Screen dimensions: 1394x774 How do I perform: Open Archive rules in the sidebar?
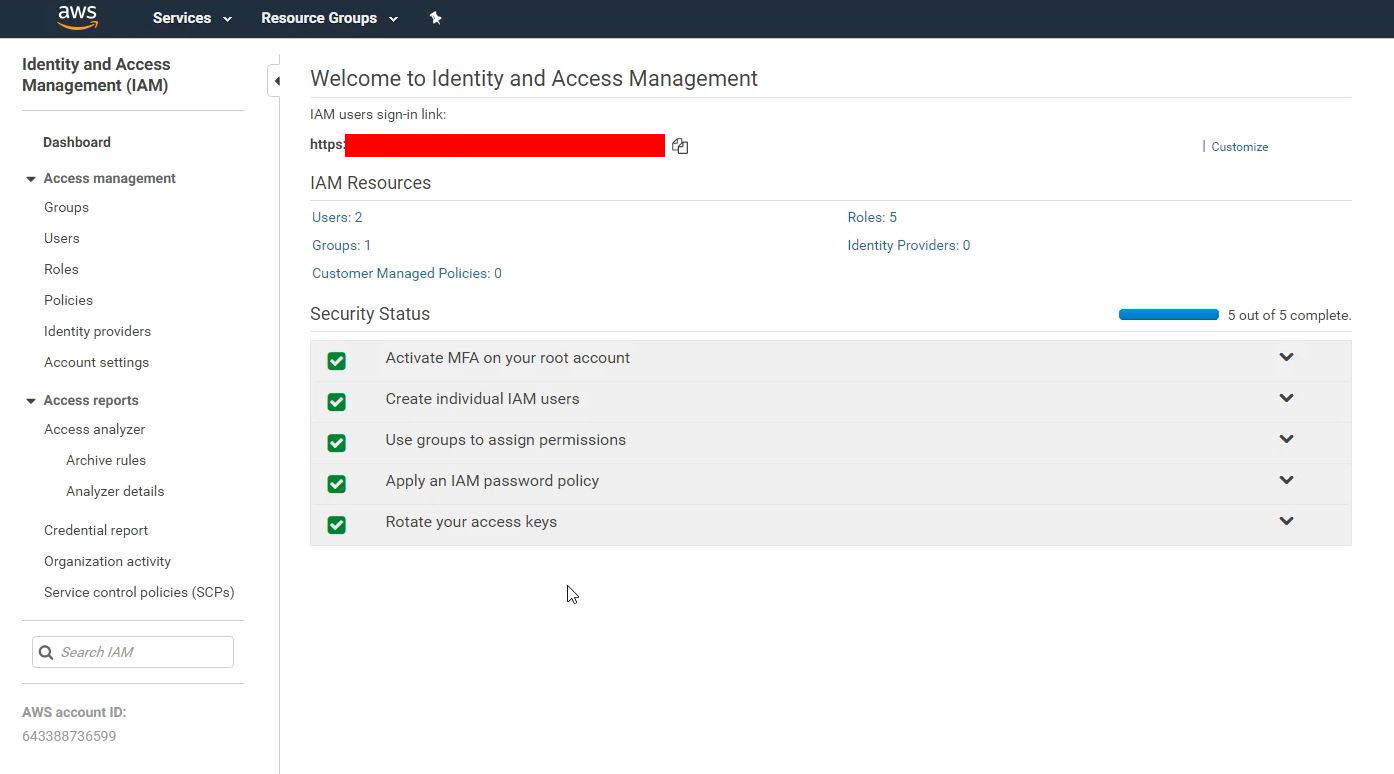point(106,460)
